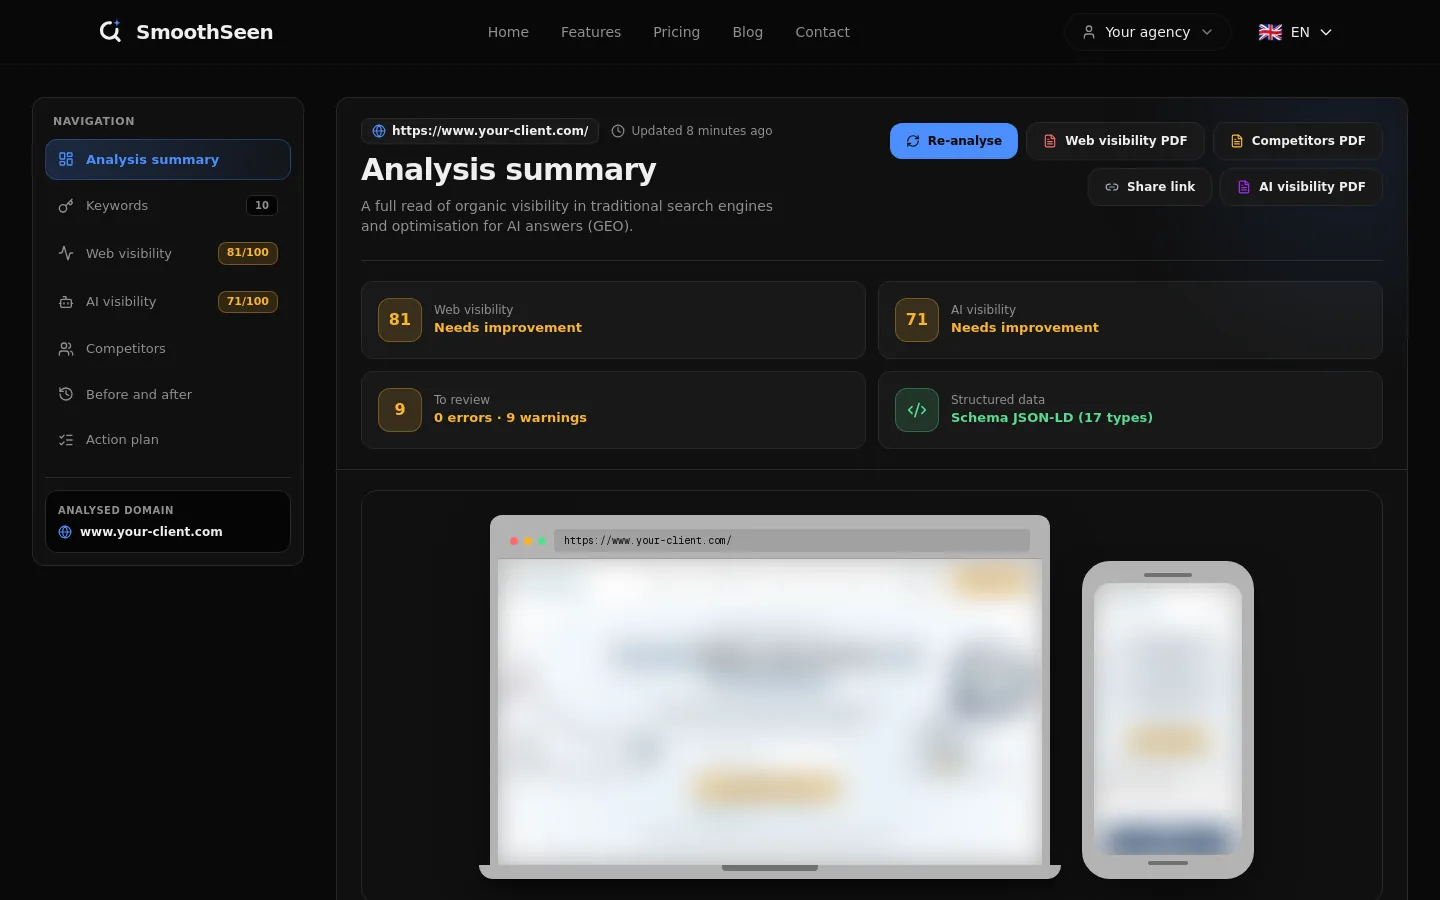
Task: Download the Web visibility PDF
Action: (x=1115, y=141)
